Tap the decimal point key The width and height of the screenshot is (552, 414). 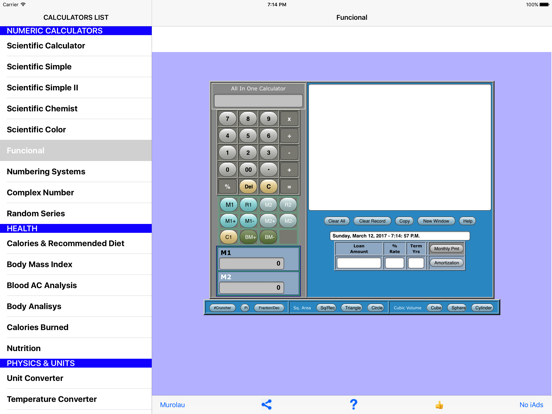point(268,169)
